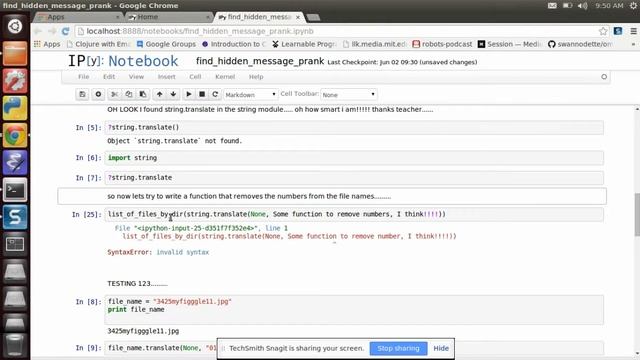Rename notebook via find_hidden_message_prank title
The height and width of the screenshot is (360, 640).
(260, 61)
